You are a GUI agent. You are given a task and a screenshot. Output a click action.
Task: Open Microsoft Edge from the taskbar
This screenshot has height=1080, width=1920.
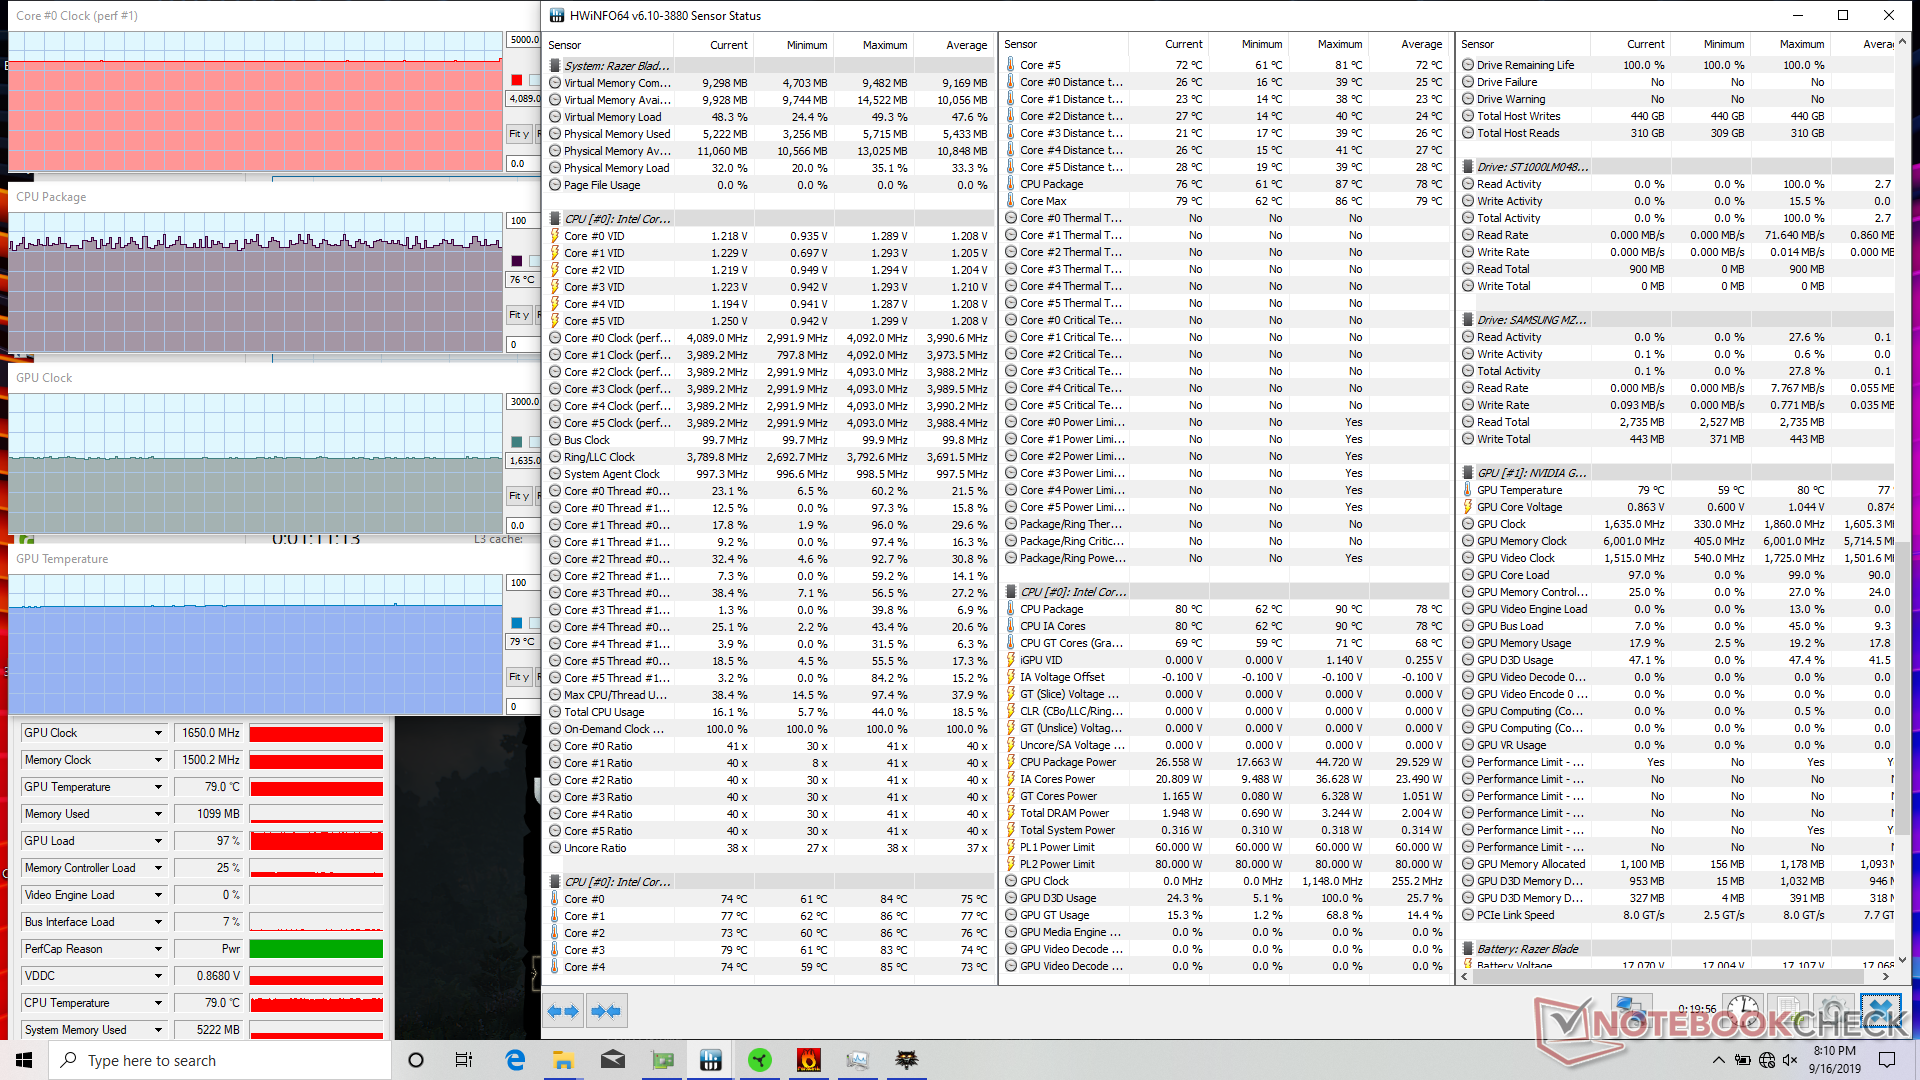[515, 1060]
